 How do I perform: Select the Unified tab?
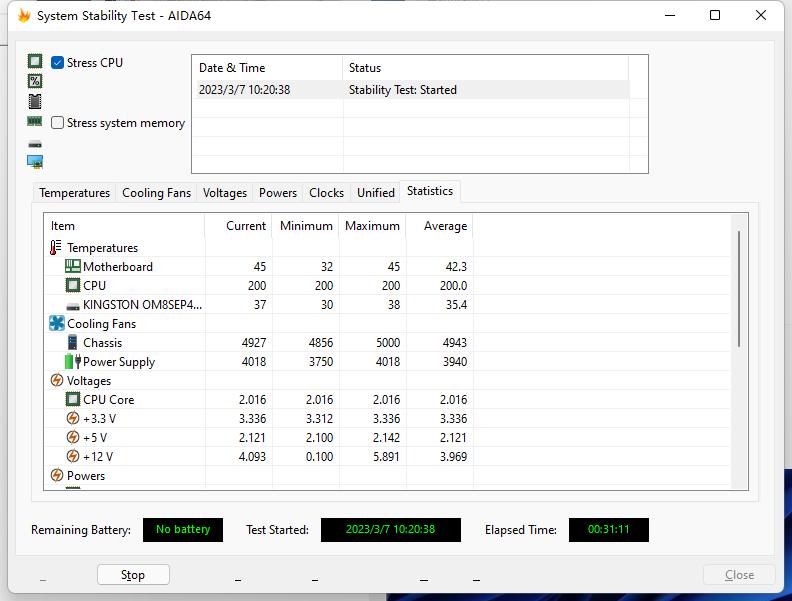(376, 193)
